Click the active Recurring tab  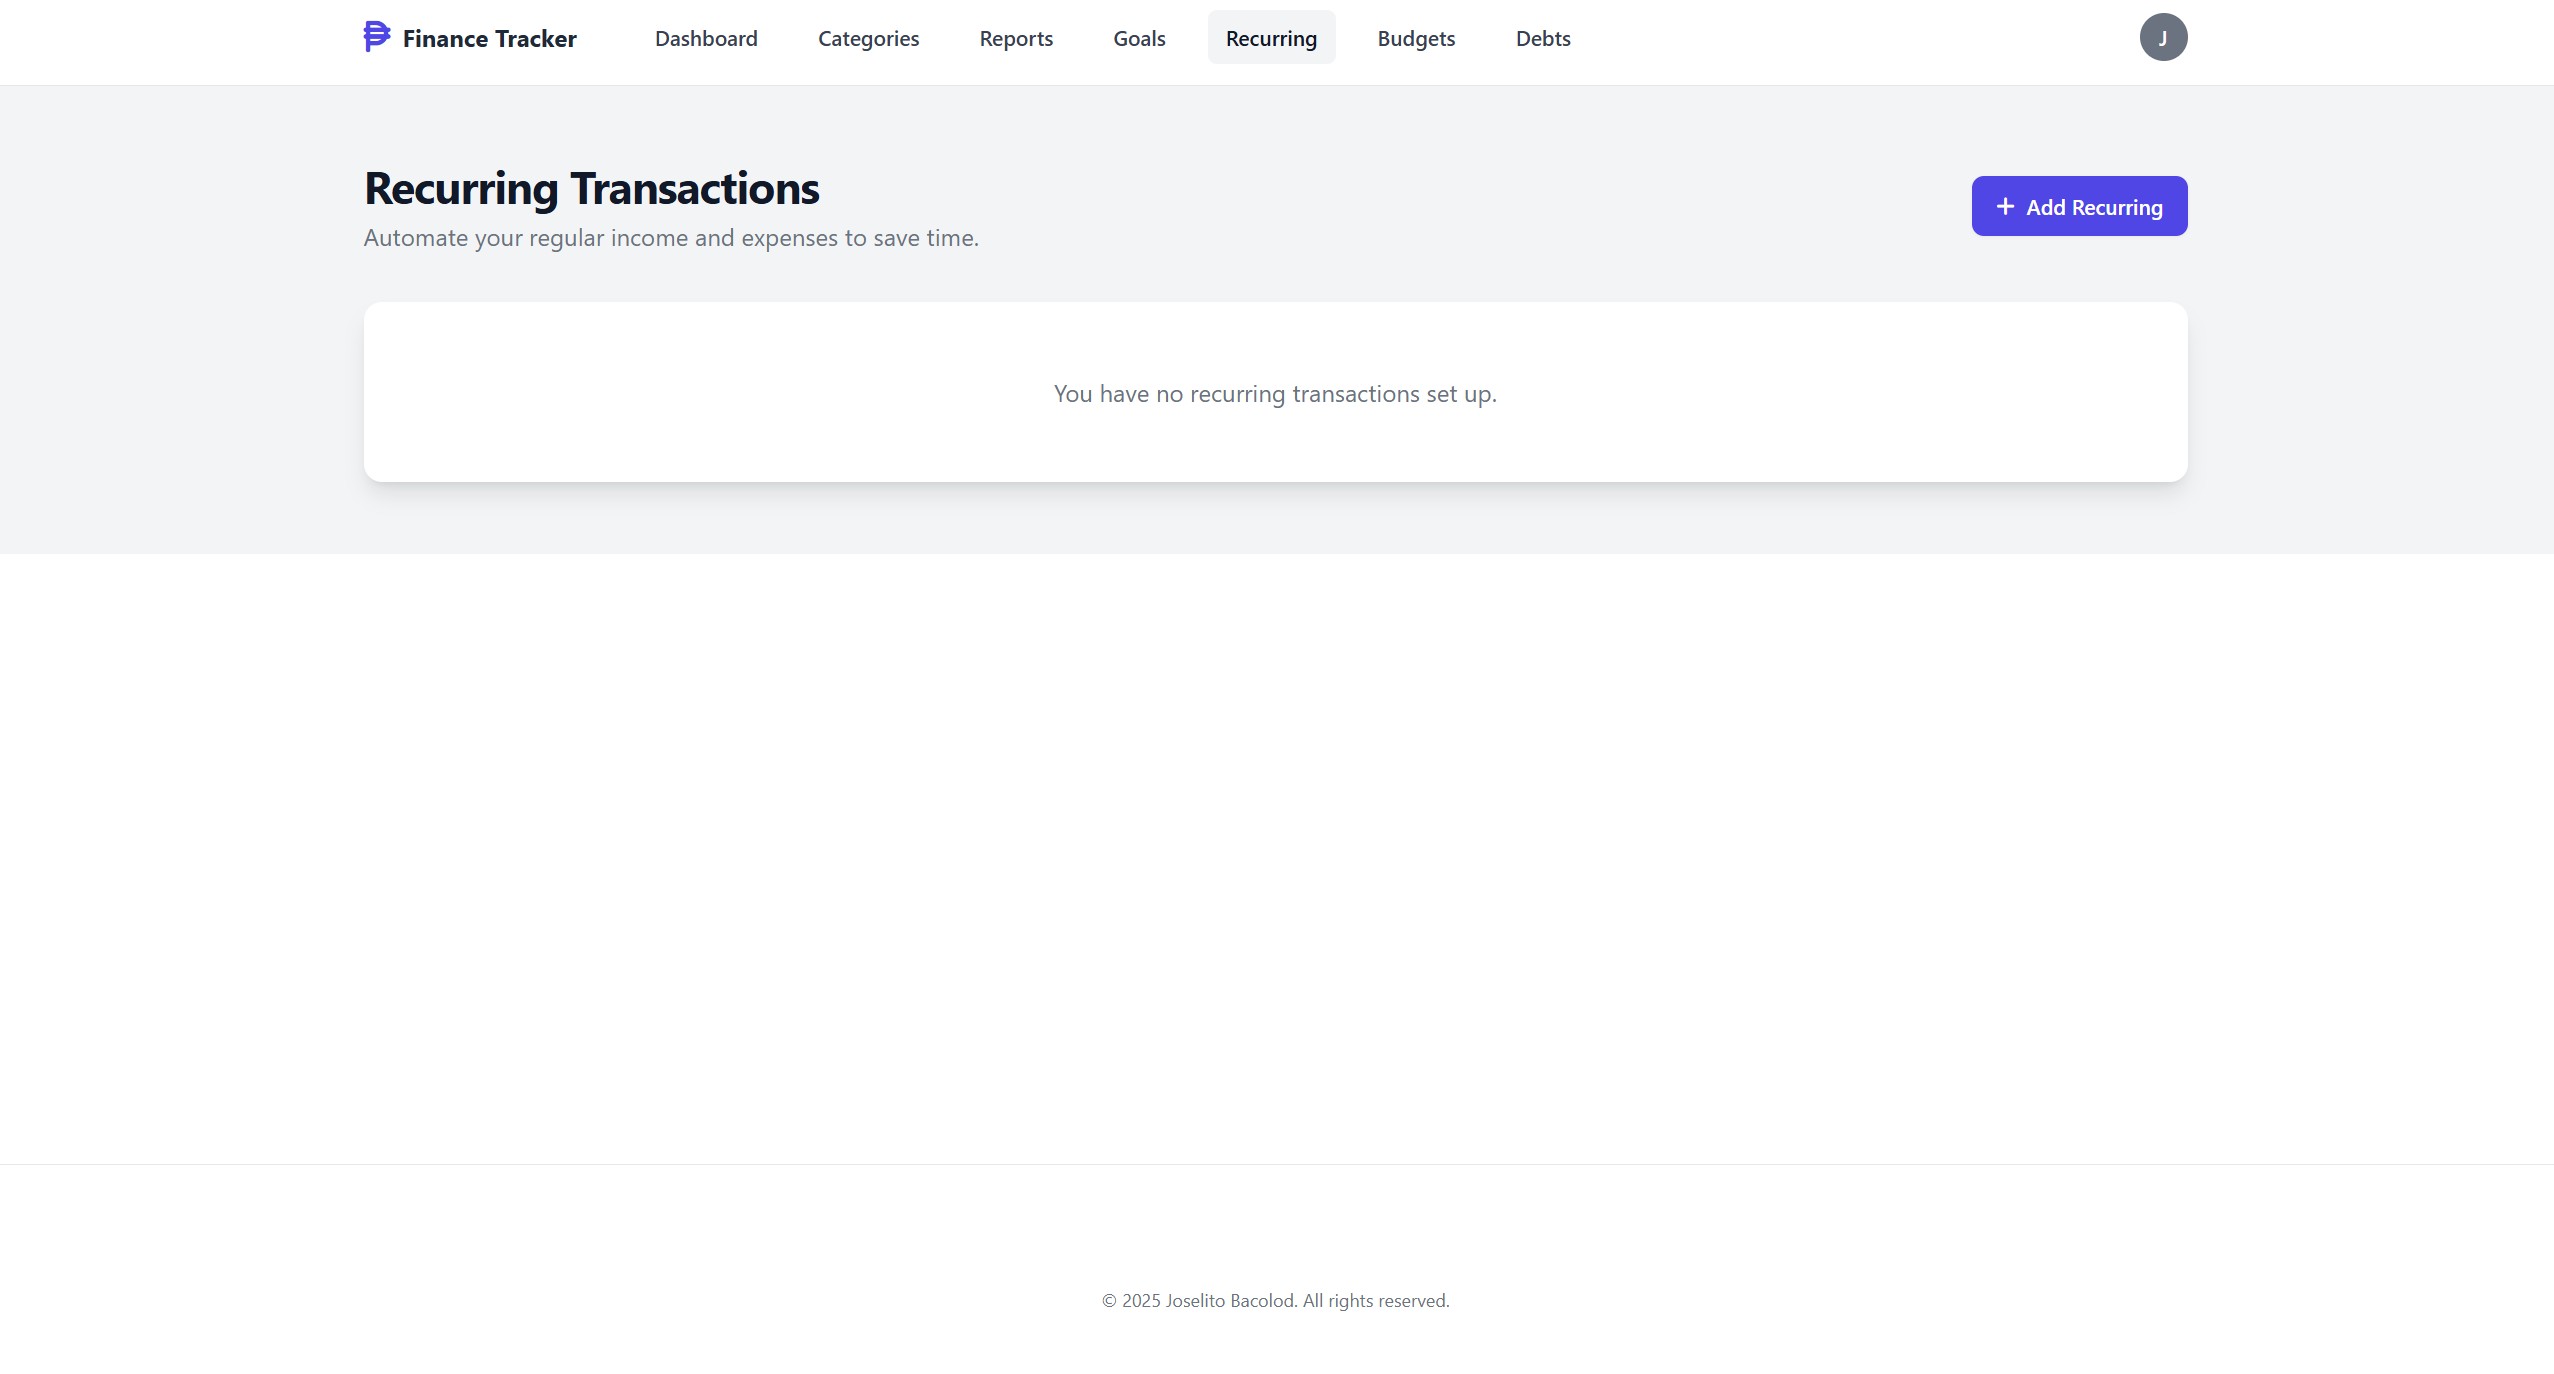tap(1270, 39)
